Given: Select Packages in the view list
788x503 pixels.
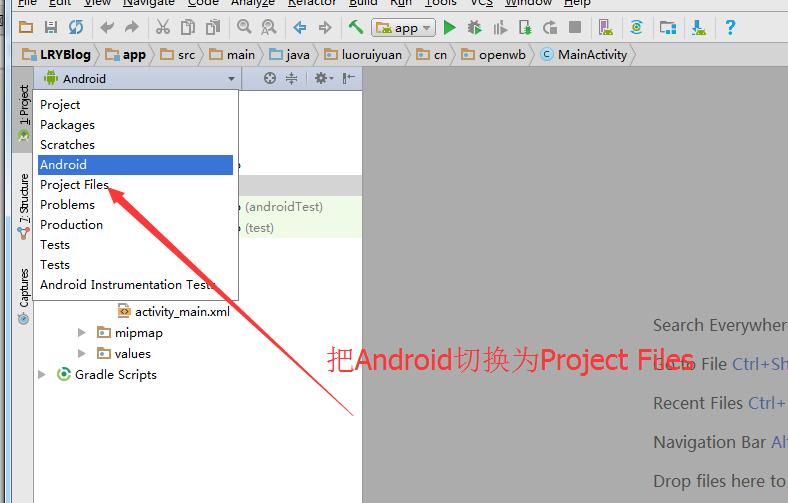Looking at the screenshot, I should 135,125.
